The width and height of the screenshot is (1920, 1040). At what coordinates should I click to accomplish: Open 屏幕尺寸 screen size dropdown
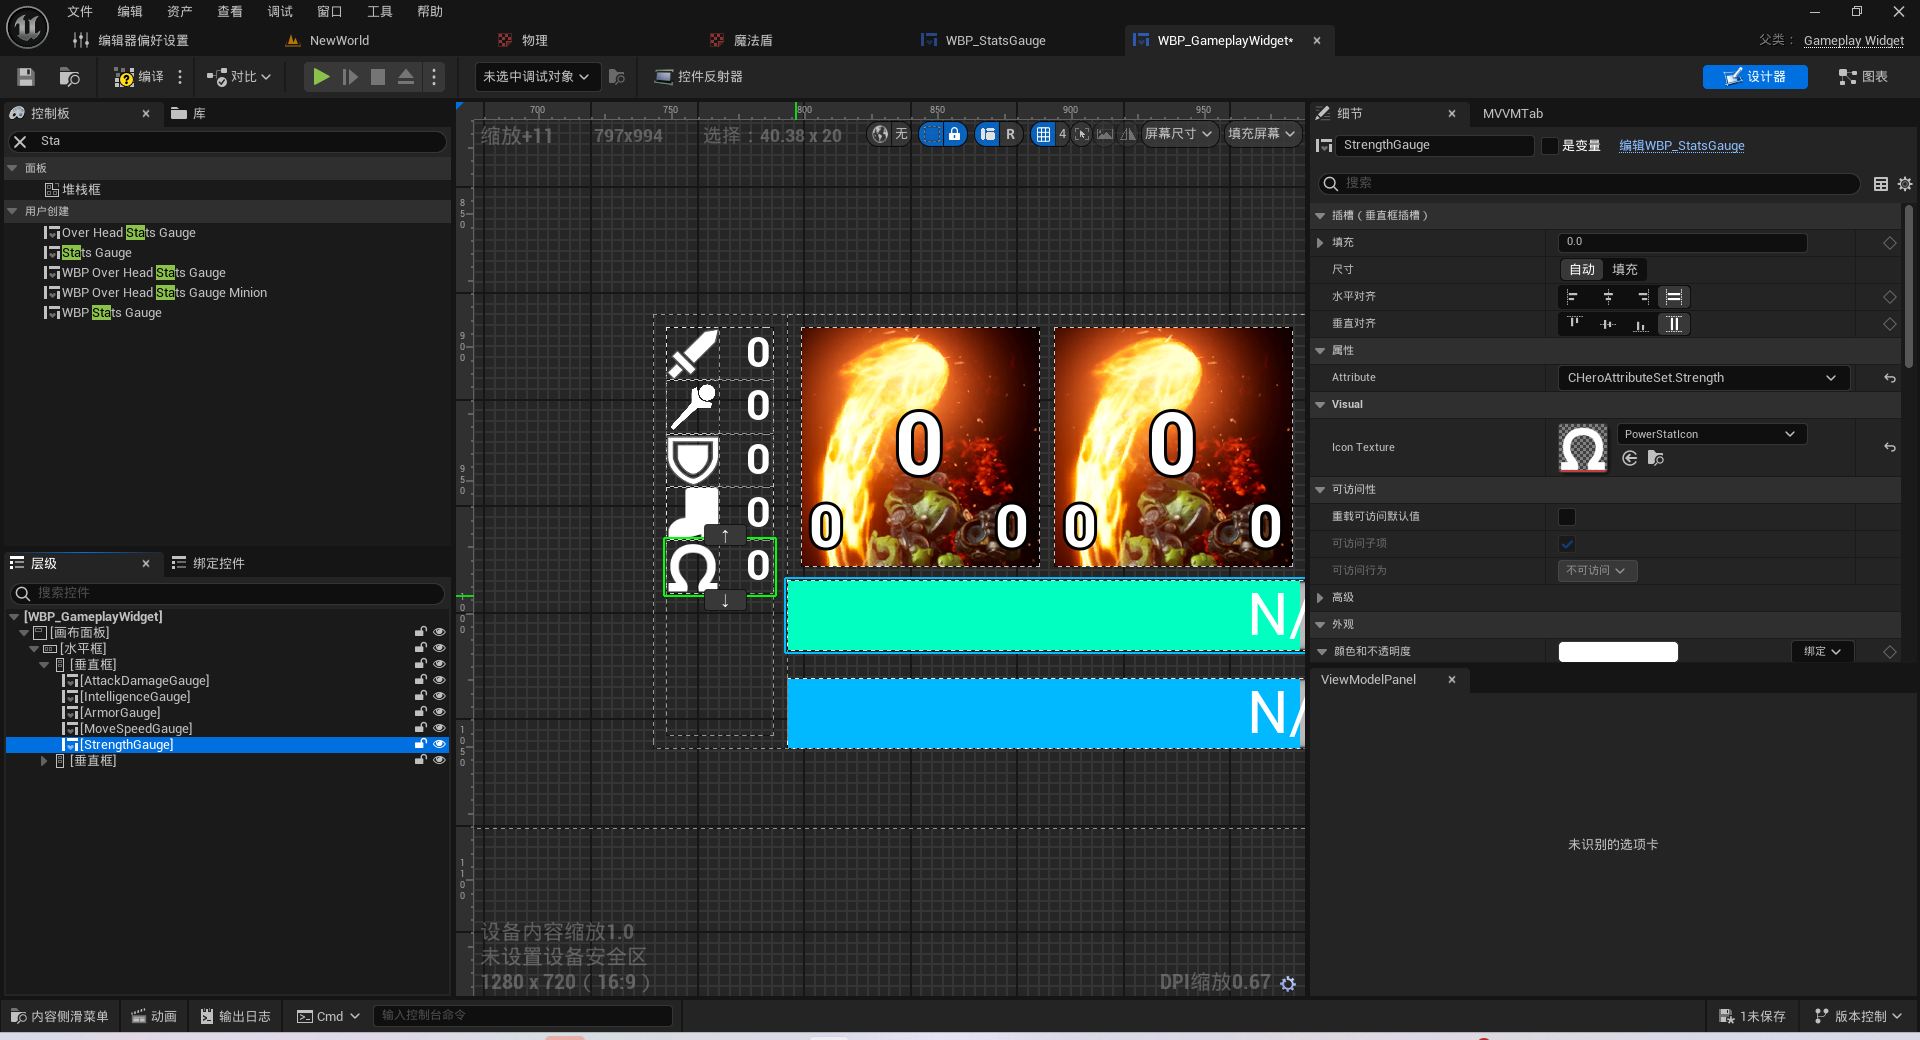1178,134
